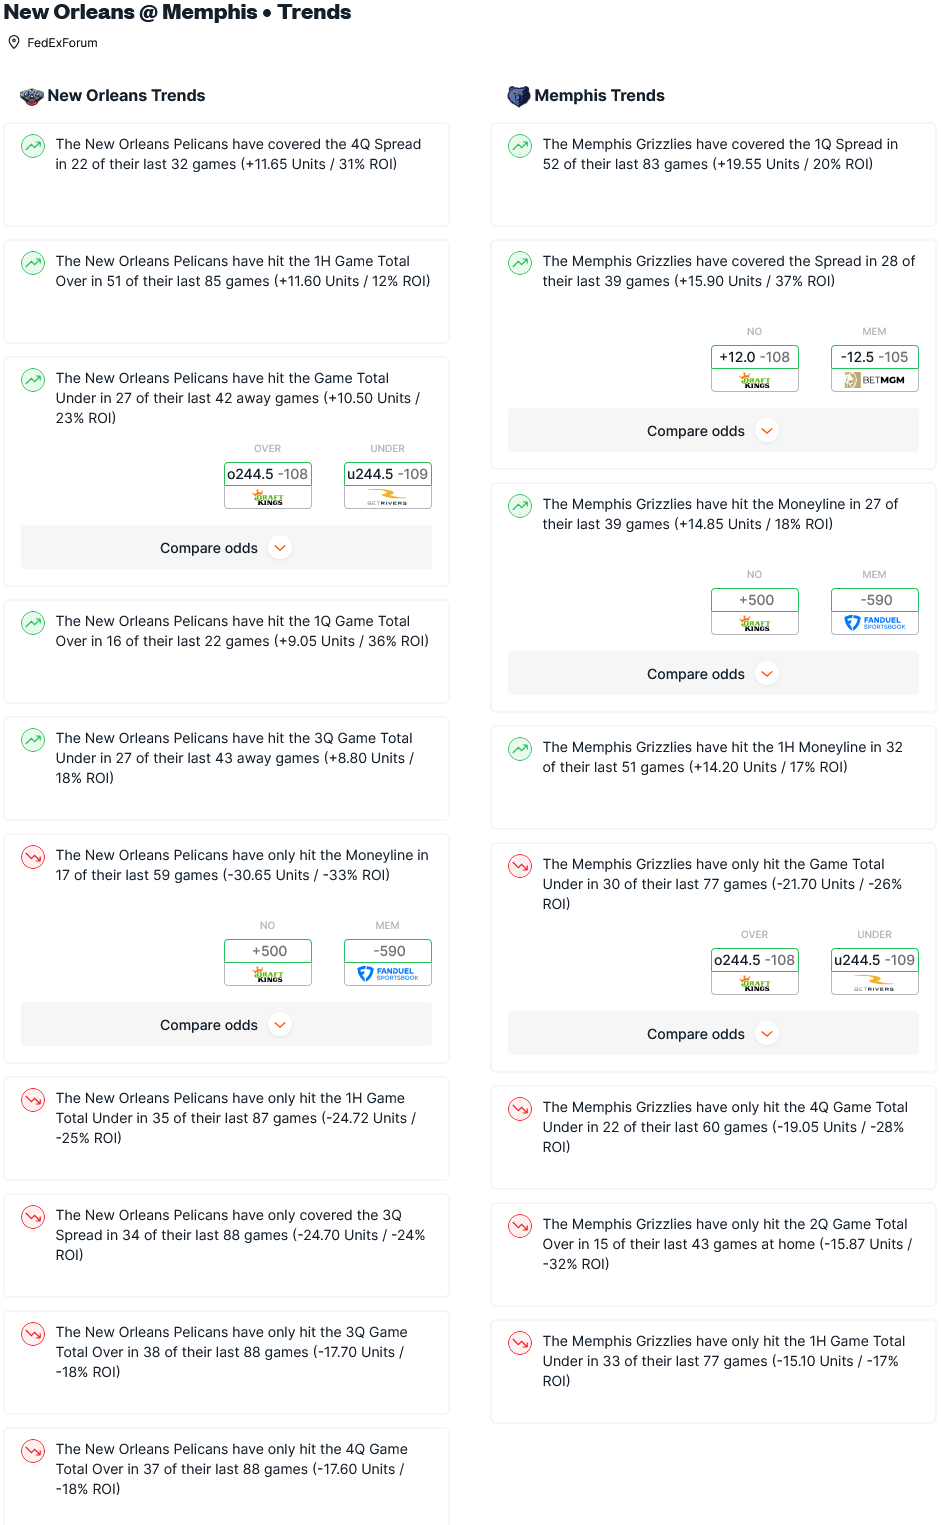
Task: Select the +12.0 -108 New Orleans spread odds
Action: click(755, 357)
